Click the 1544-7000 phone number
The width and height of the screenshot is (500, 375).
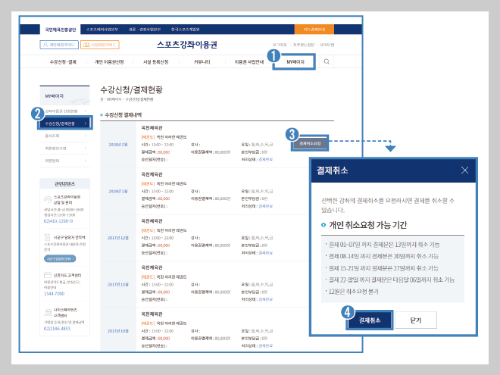click(54, 294)
